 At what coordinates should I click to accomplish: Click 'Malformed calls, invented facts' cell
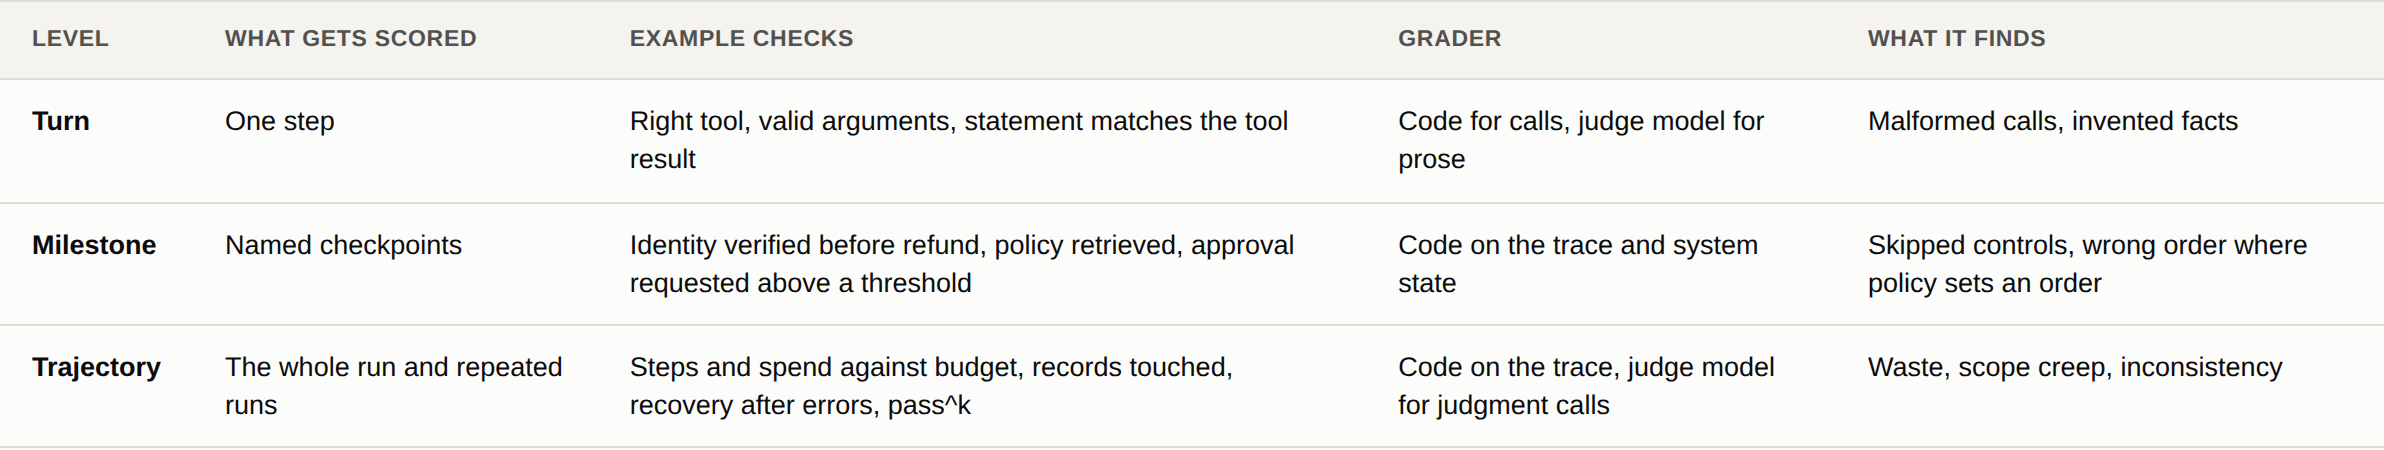pos(2053,121)
